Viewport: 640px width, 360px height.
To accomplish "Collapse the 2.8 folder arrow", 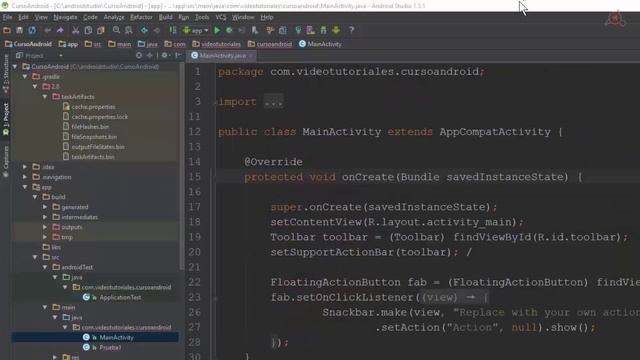I will [x=35, y=87].
